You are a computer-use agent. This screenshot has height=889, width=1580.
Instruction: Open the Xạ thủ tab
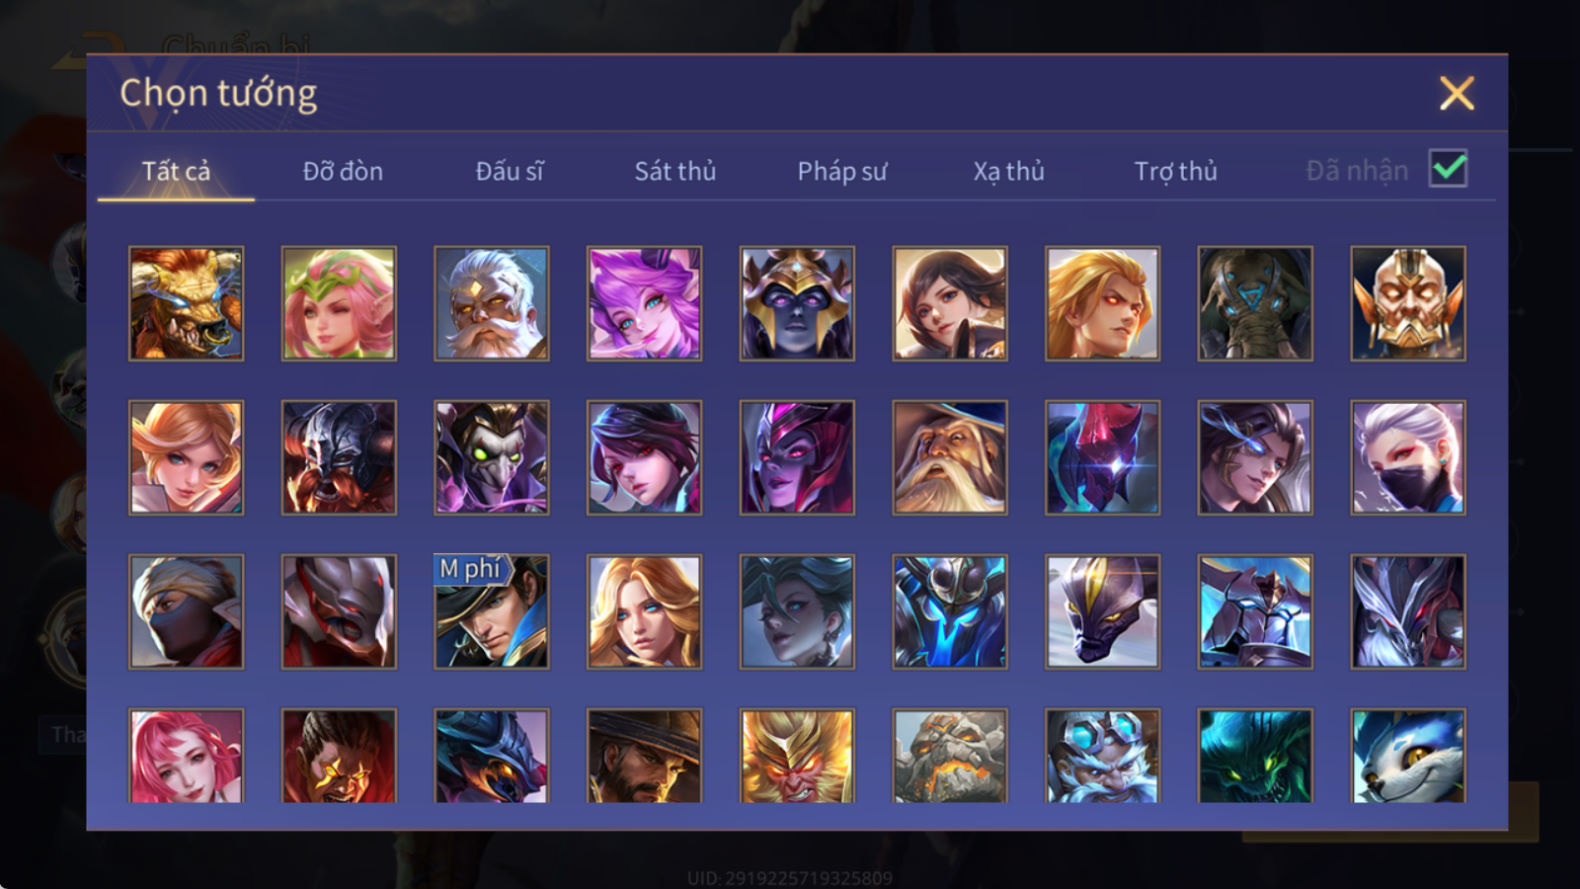coord(1009,171)
